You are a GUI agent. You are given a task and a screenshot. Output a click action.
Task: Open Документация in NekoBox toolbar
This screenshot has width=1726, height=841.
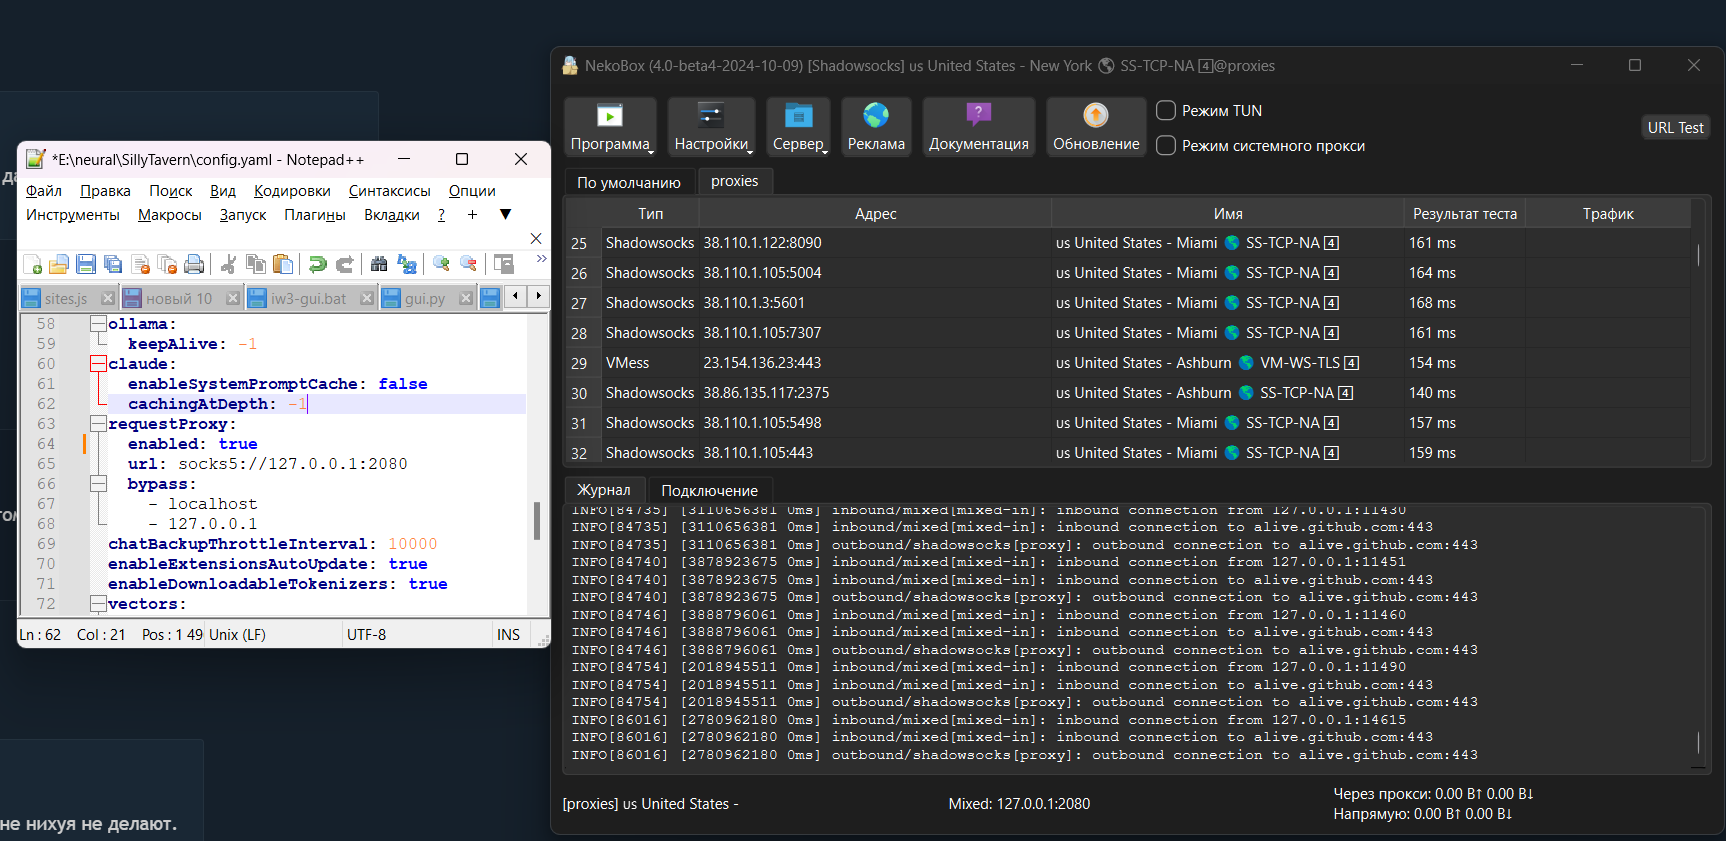click(x=979, y=127)
